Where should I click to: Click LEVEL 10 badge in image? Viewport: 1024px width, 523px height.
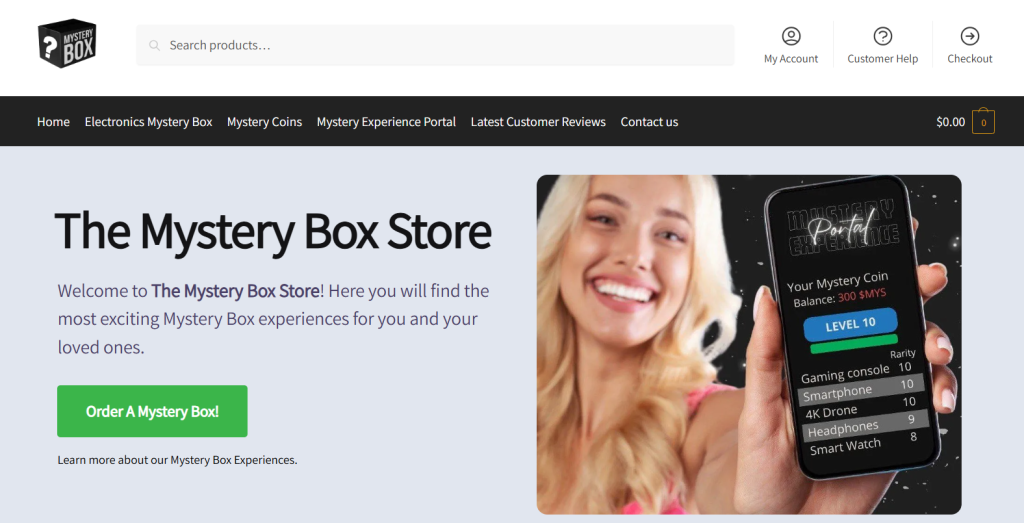tap(850, 325)
